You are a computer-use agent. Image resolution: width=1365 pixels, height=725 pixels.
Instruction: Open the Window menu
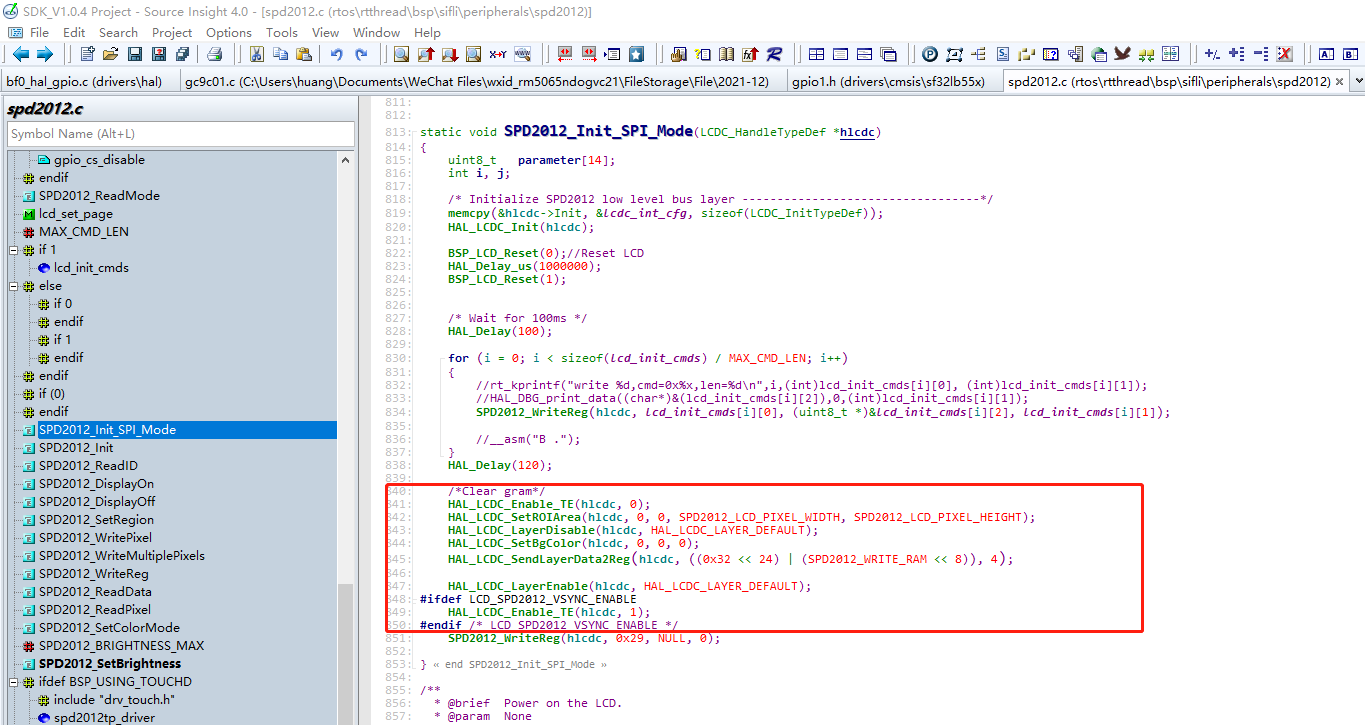click(x=376, y=32)
